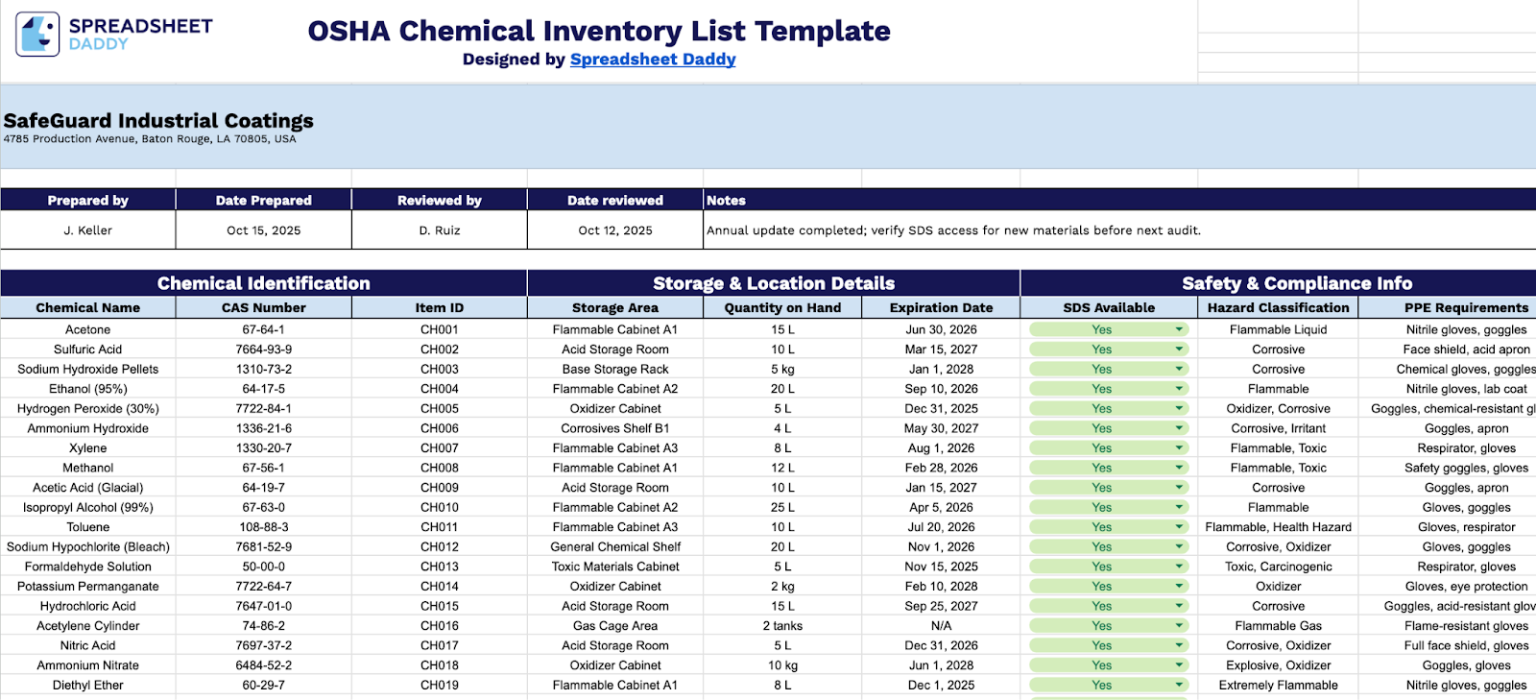Click the Date Prepared value Oct 15, 2025
This screenshot has height=700, width=1536.
point(263,230)
